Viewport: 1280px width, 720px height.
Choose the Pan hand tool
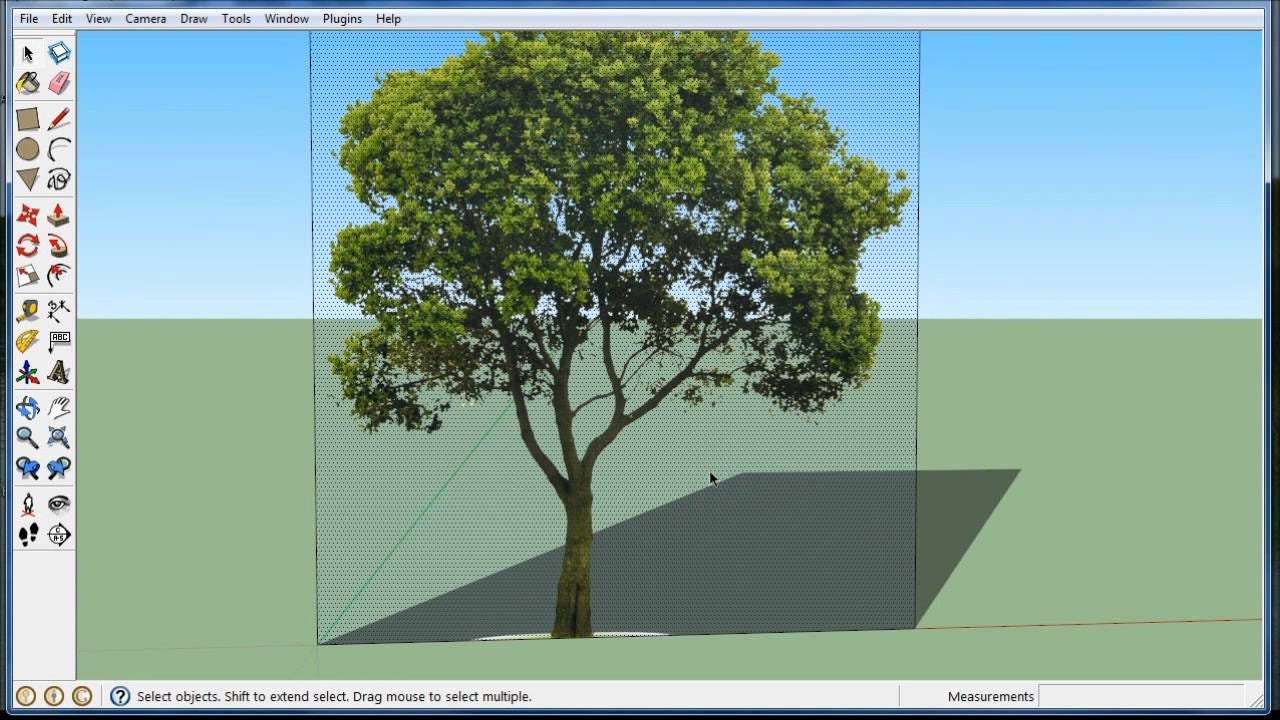click(59, 407)
